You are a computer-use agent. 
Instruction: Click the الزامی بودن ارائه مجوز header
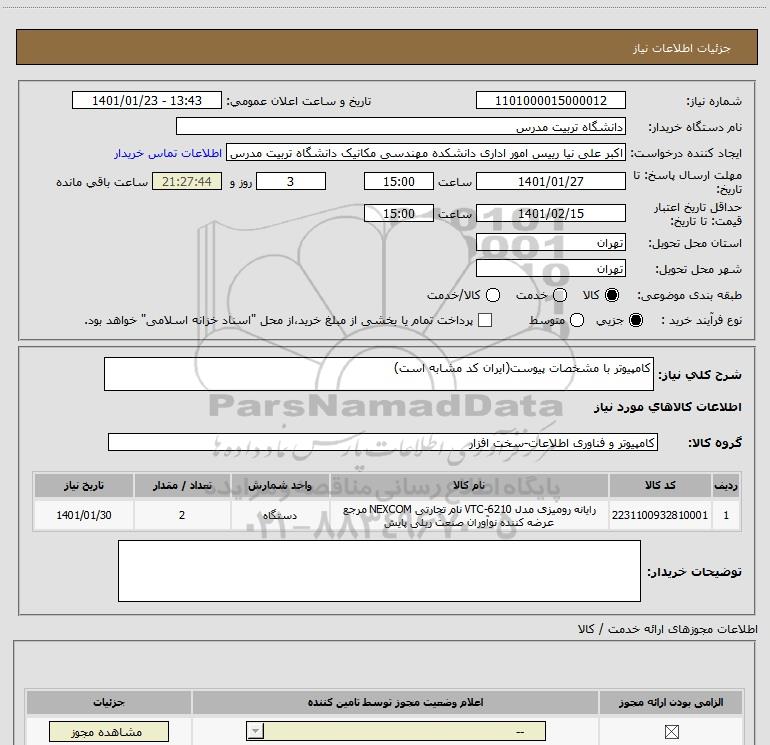[x=671, y=702]
